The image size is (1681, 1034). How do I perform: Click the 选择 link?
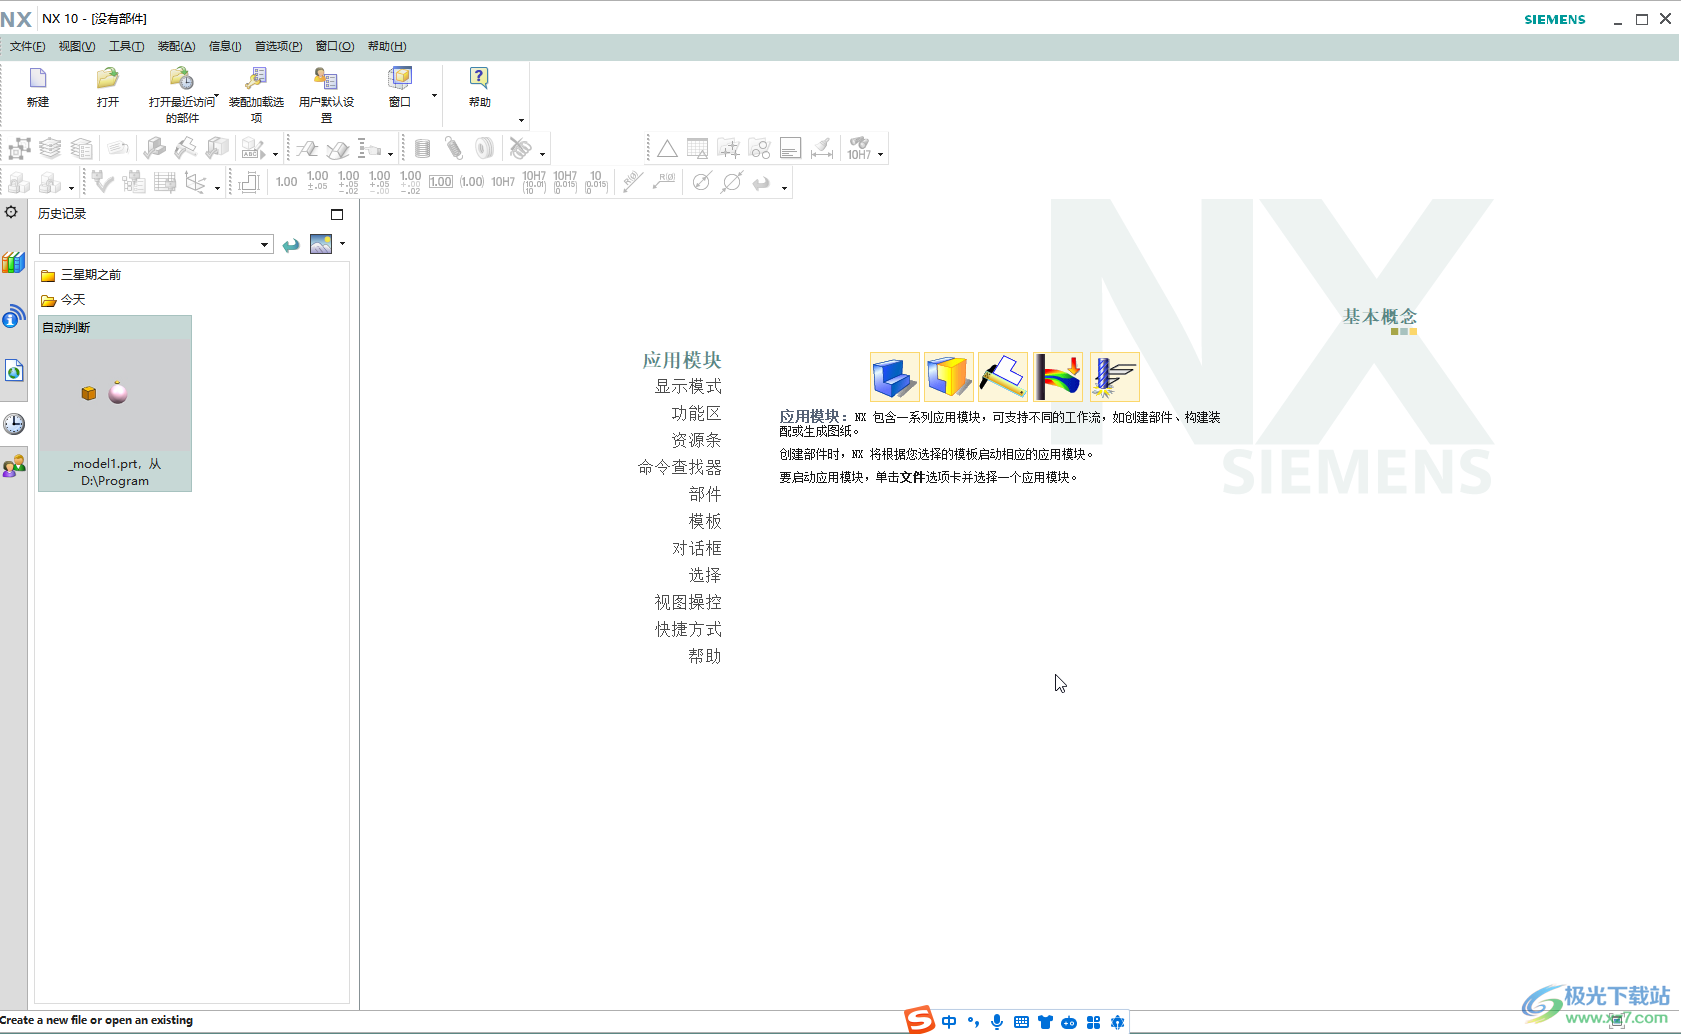pyautogui.click(x=705, y=575)
